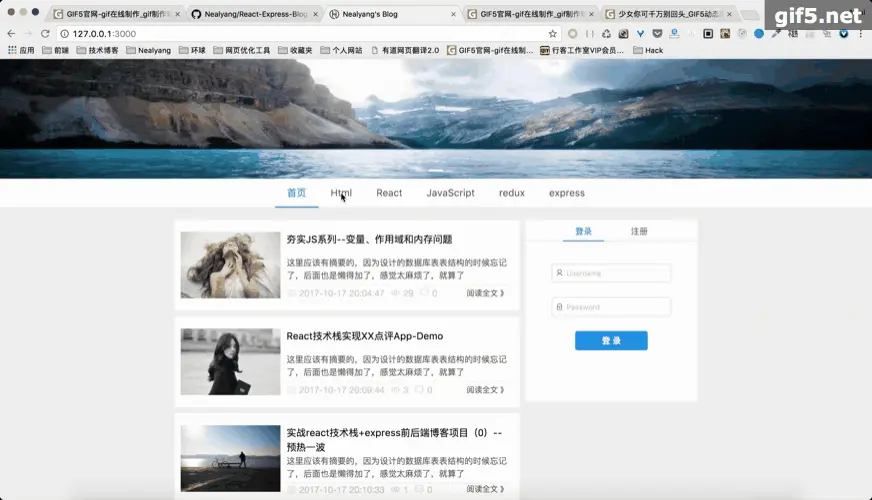
Task: Open the 环球 bookmark folder
Action: [x=192, y=51]
